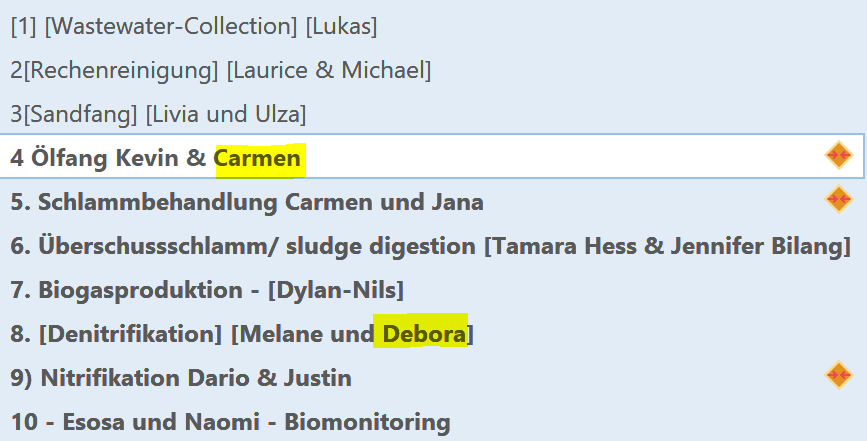Click the orange icon on the Nitrifikation row
This screenshot has height=441, width=867.
pos(838,375)
